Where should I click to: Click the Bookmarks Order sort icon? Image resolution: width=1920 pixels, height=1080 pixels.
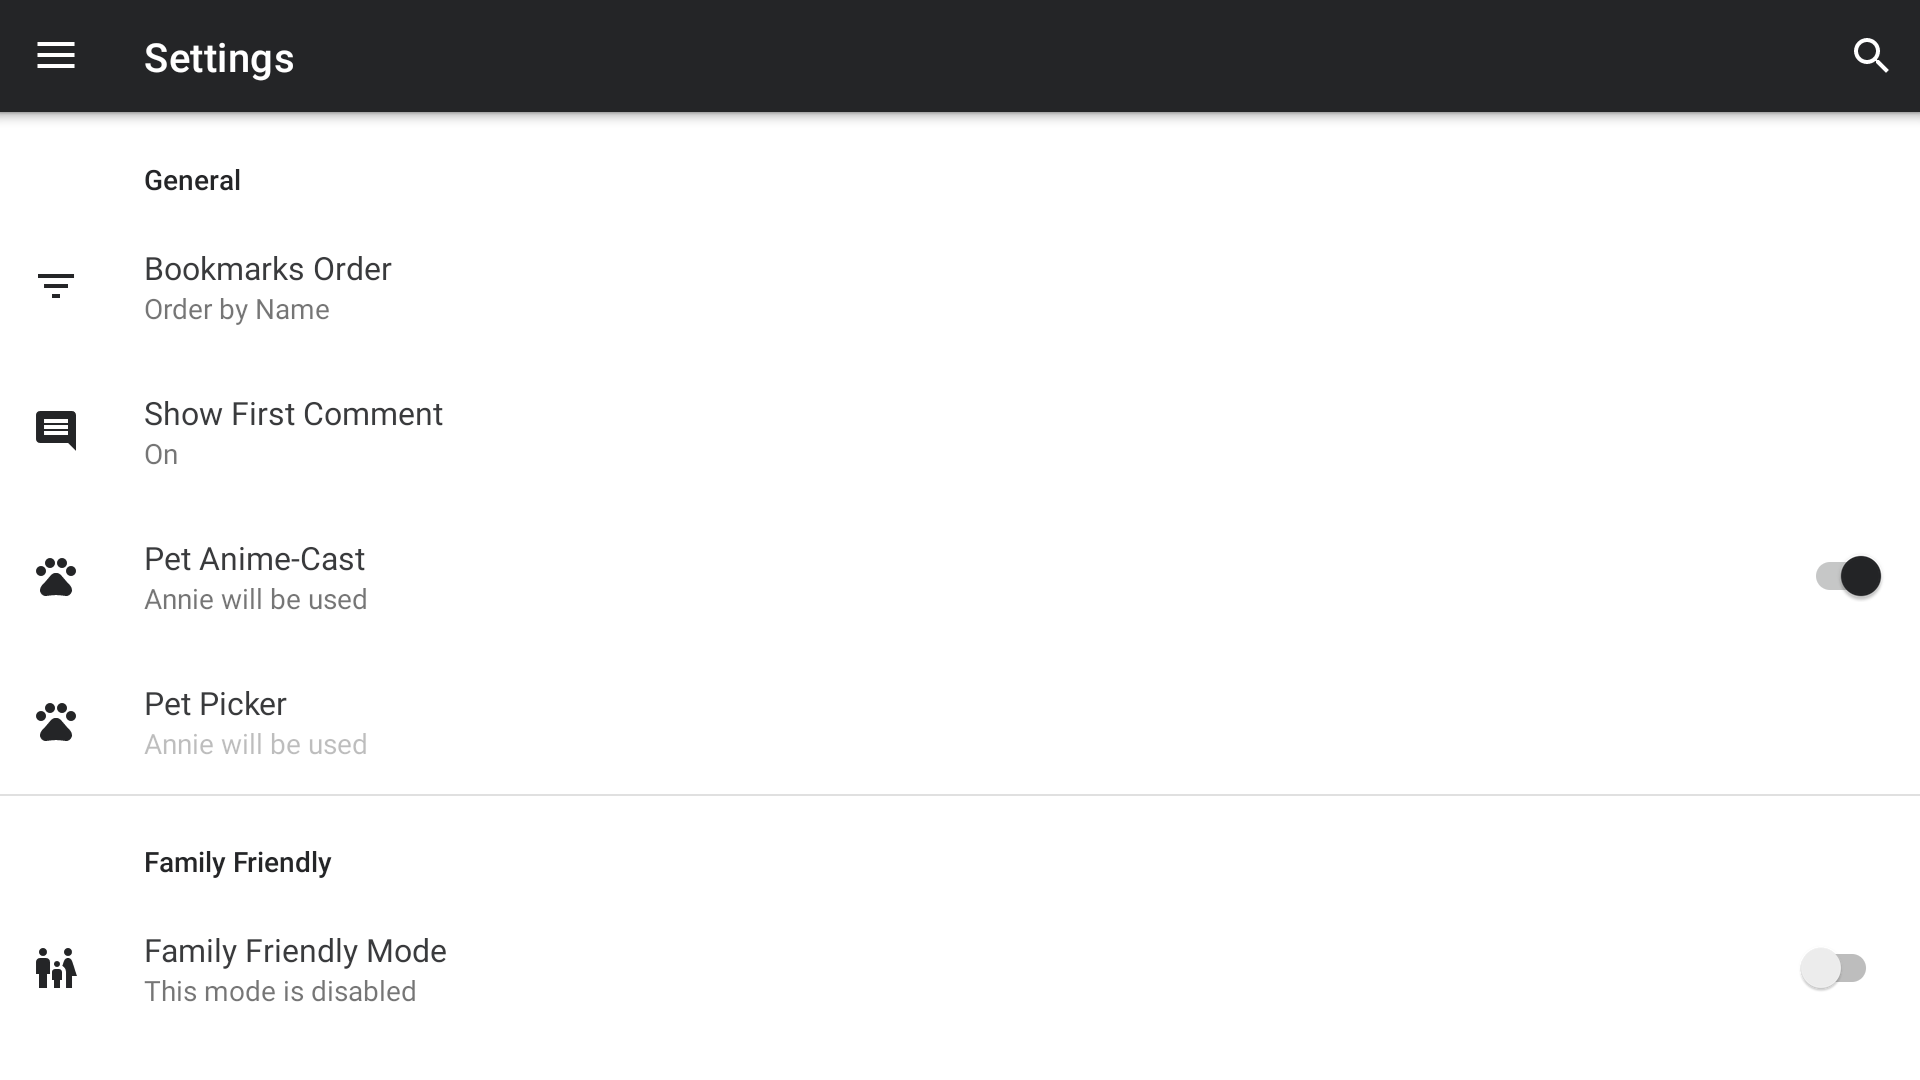coord(56,286)
